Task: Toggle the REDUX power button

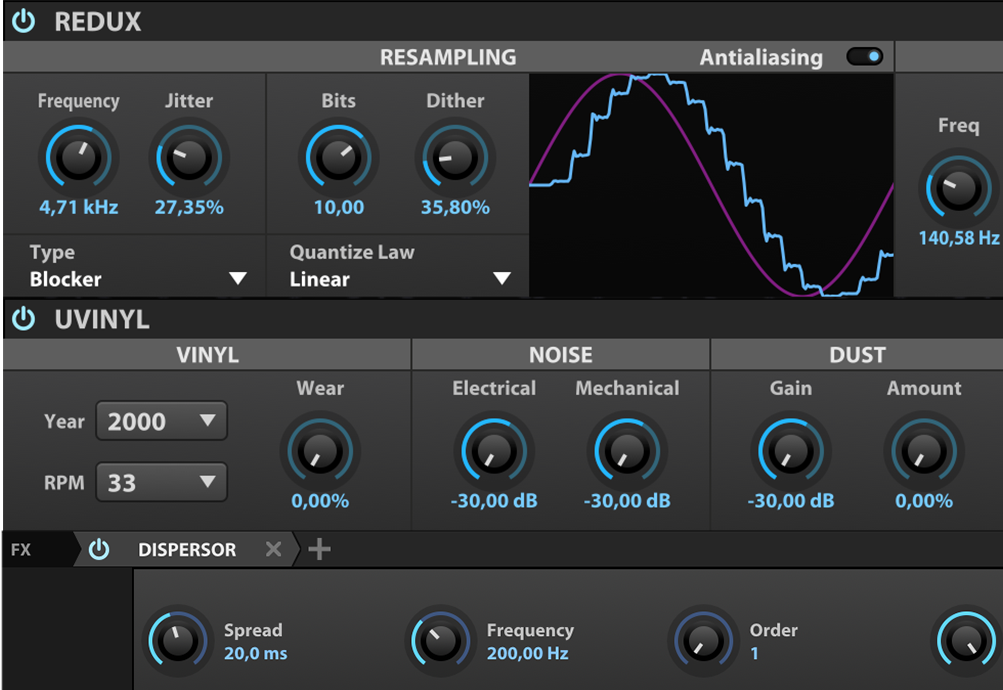Action: [24, 21]
